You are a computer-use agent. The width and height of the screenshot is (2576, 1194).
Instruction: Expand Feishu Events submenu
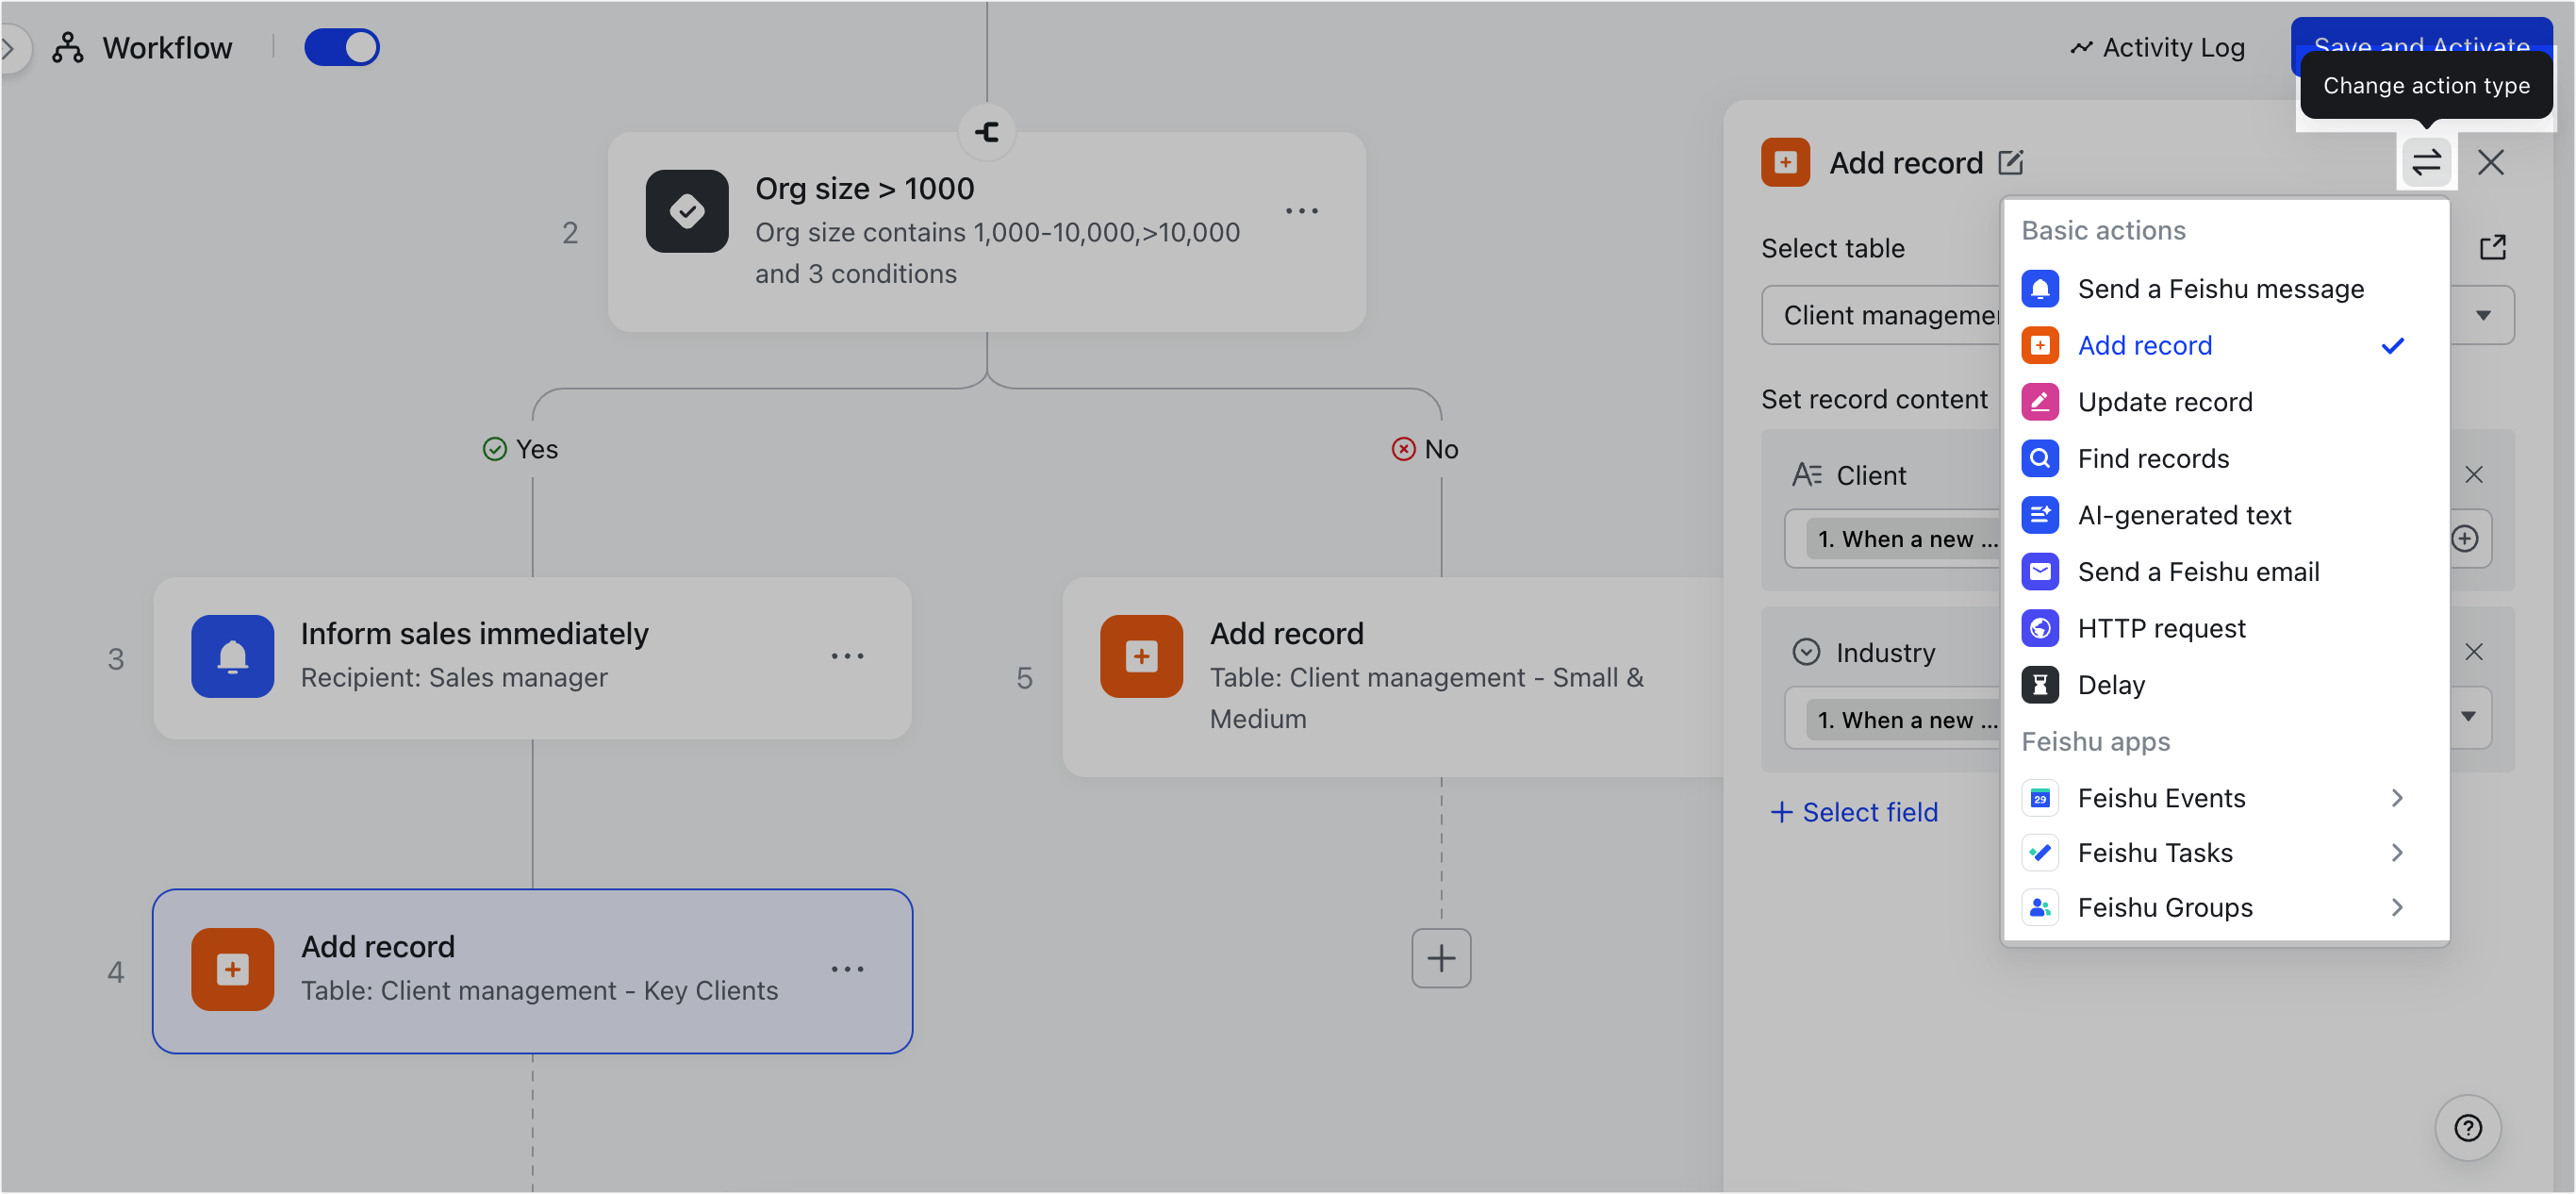click(2225, 798)
